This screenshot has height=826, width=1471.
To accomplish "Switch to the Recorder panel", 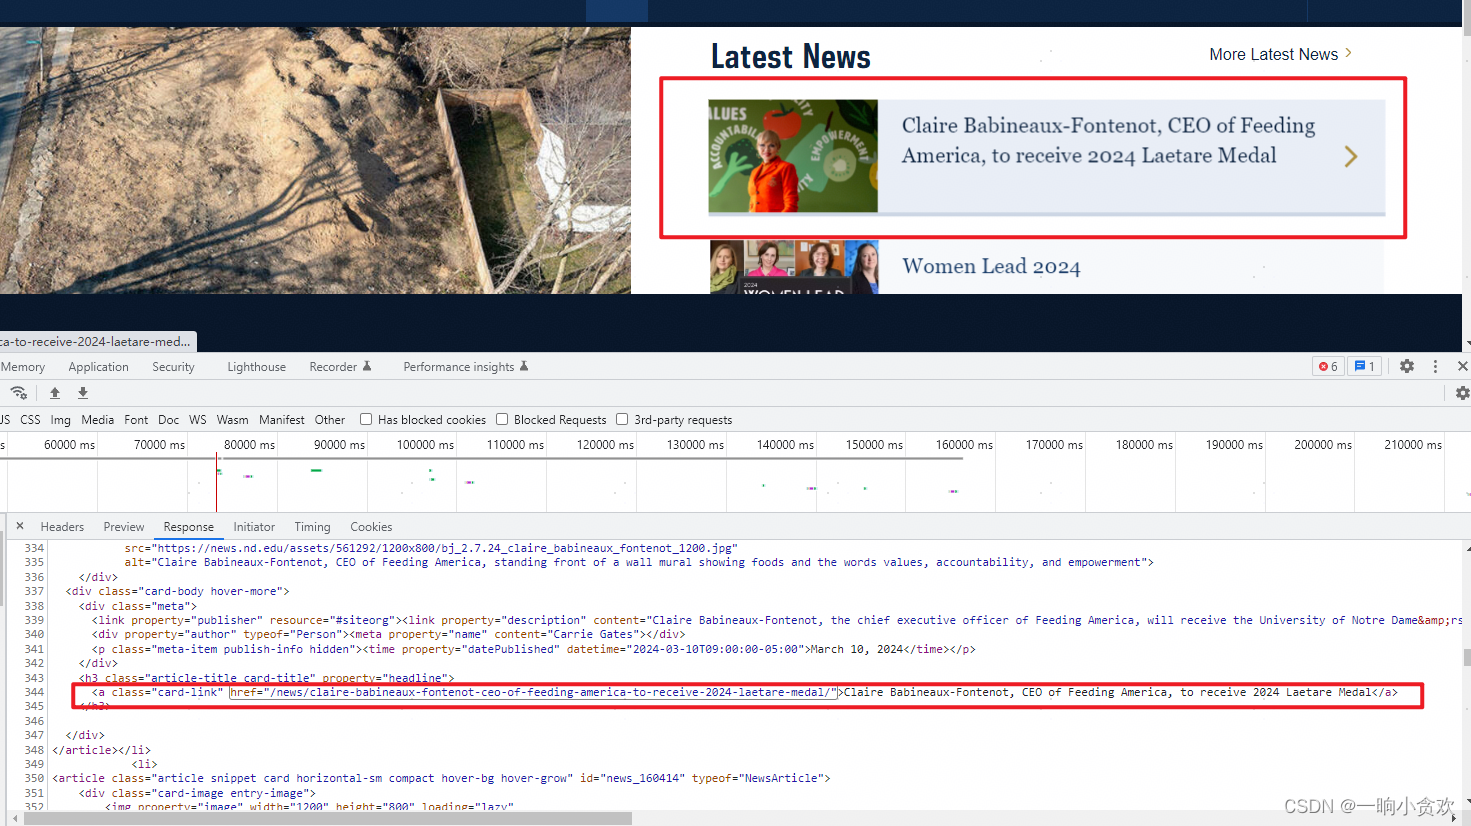I will click(333, 367).
